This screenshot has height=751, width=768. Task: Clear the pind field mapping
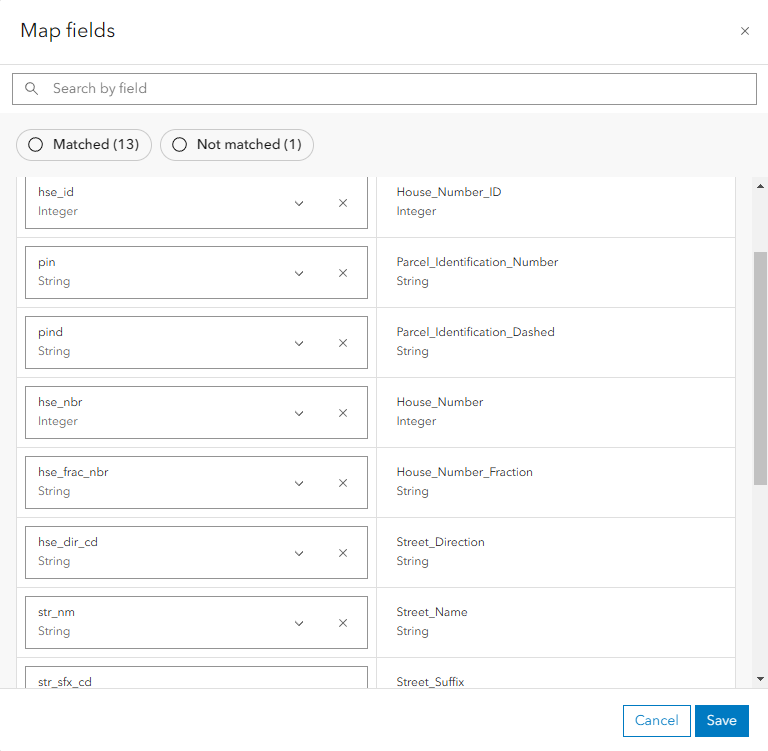343,343
